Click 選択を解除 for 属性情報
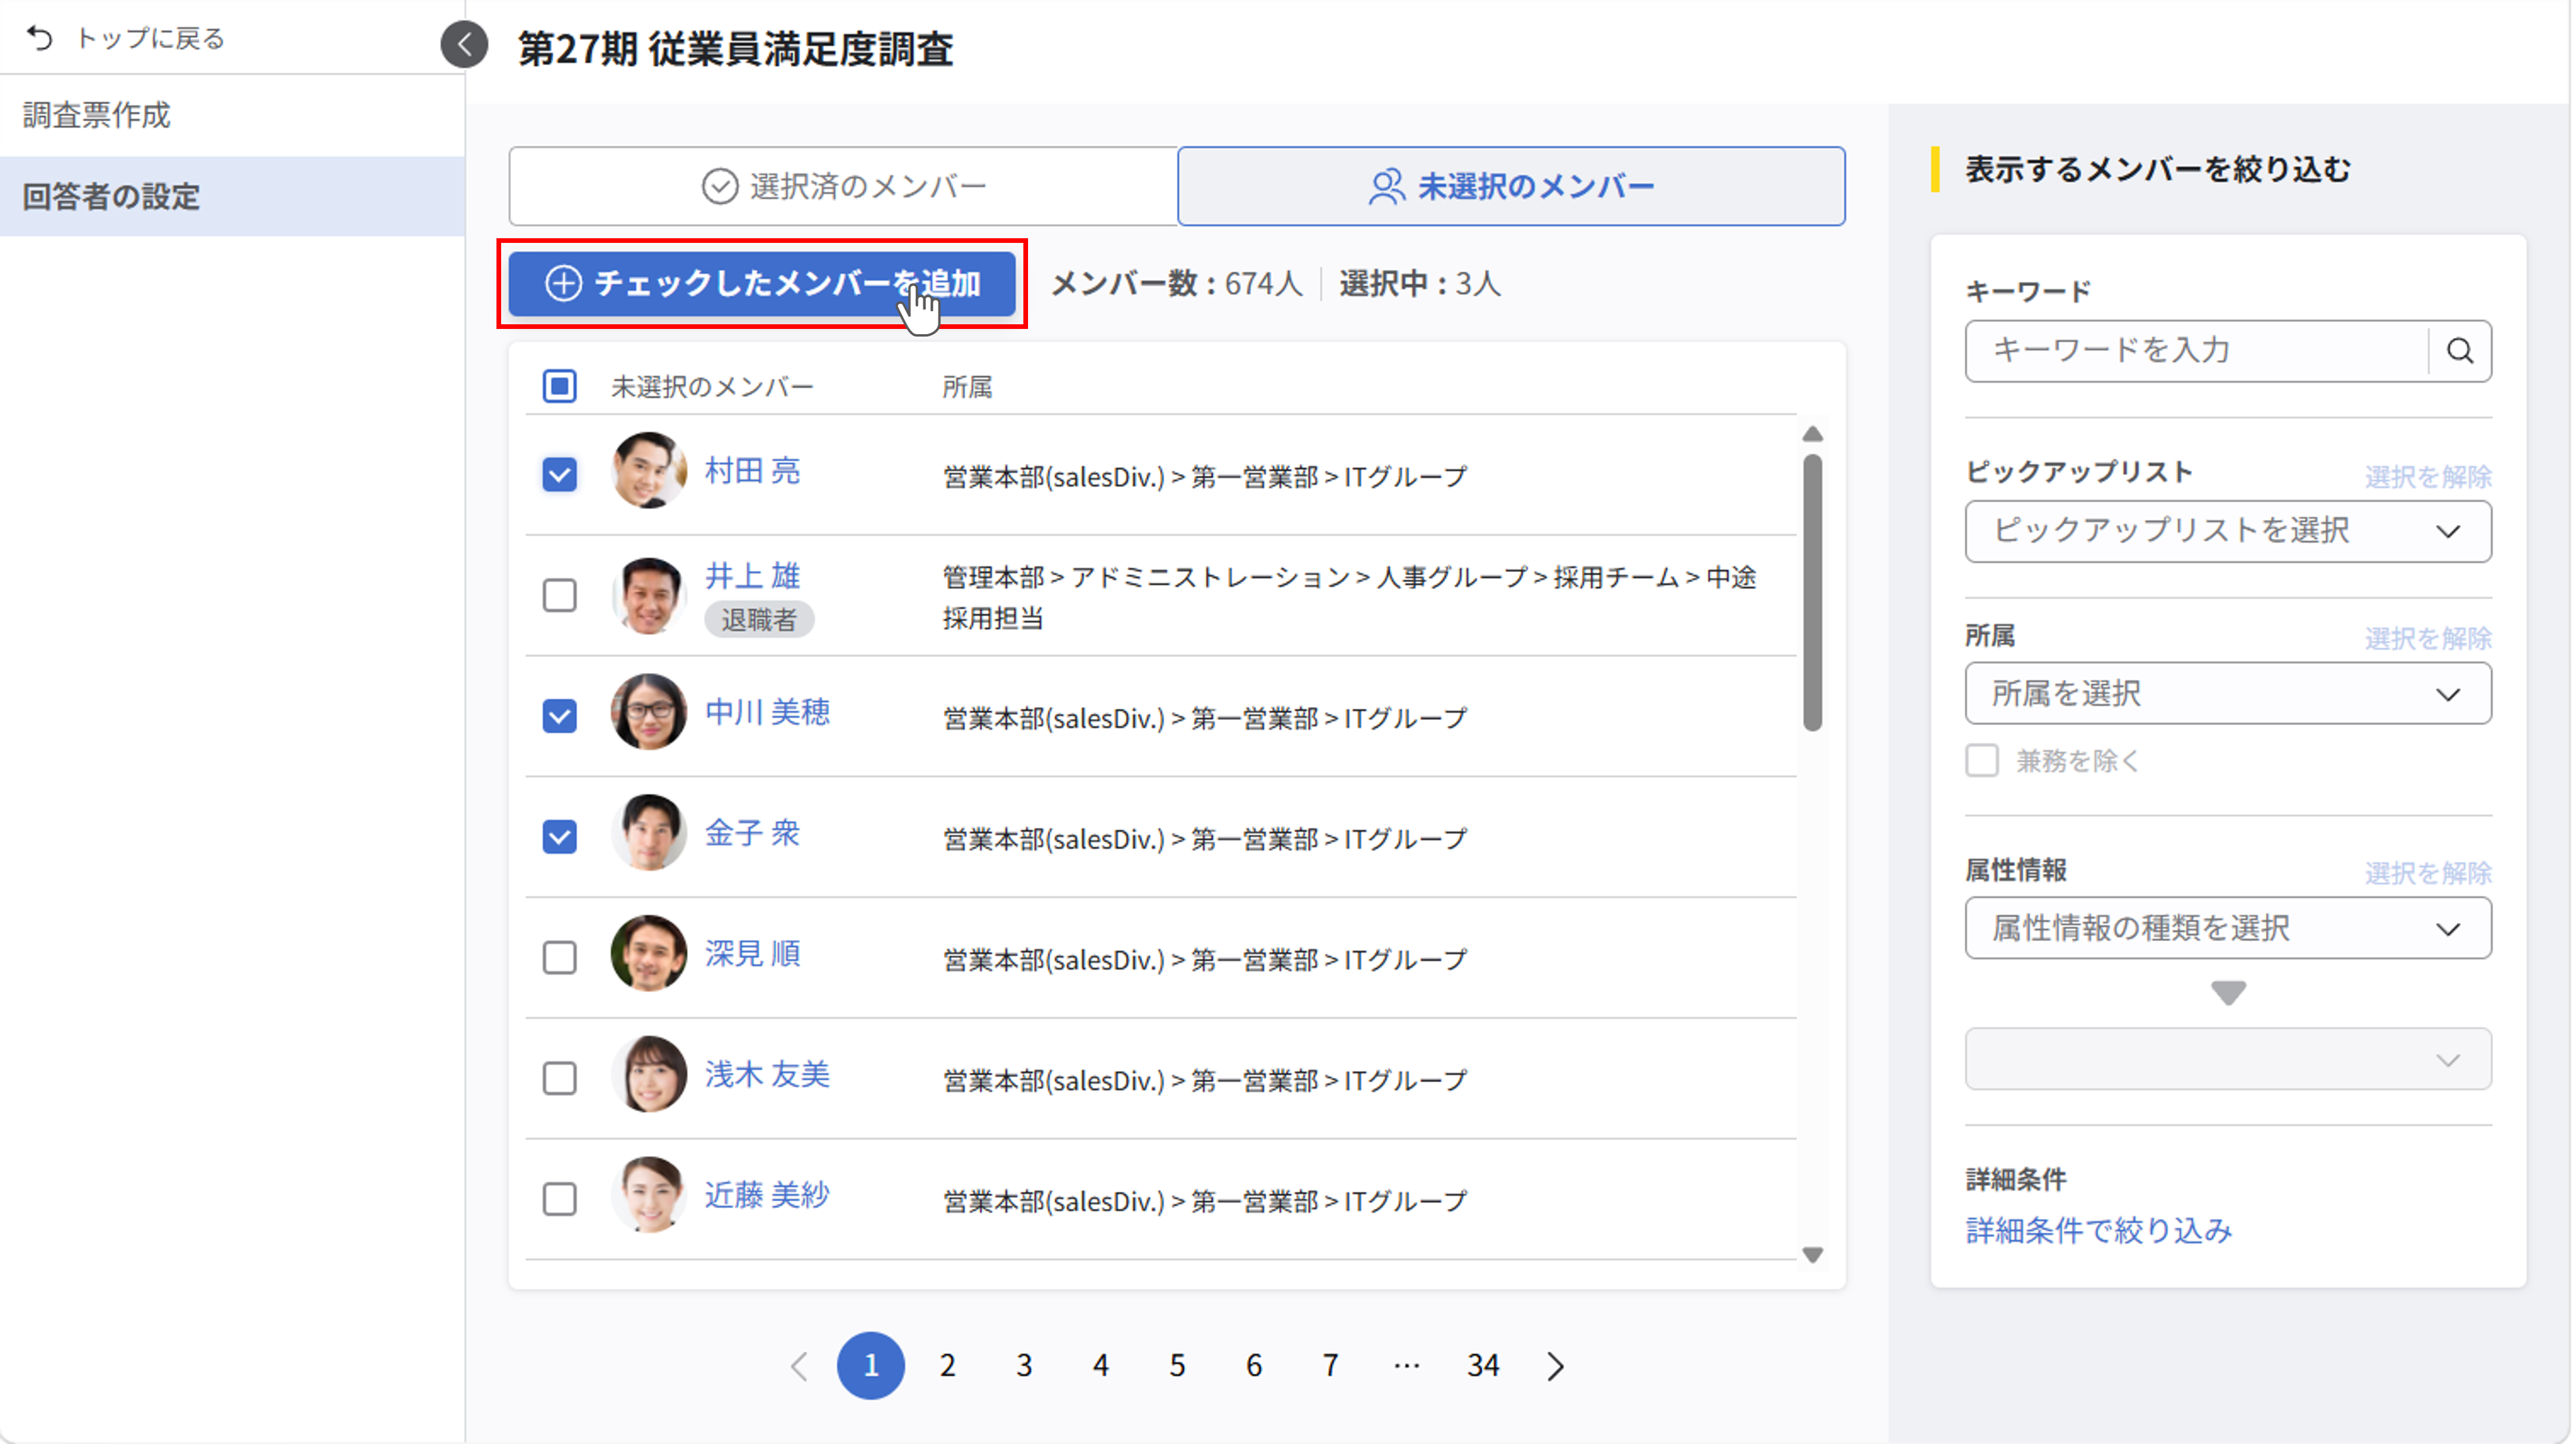 pyautogui.click(x=2428, y=874)
